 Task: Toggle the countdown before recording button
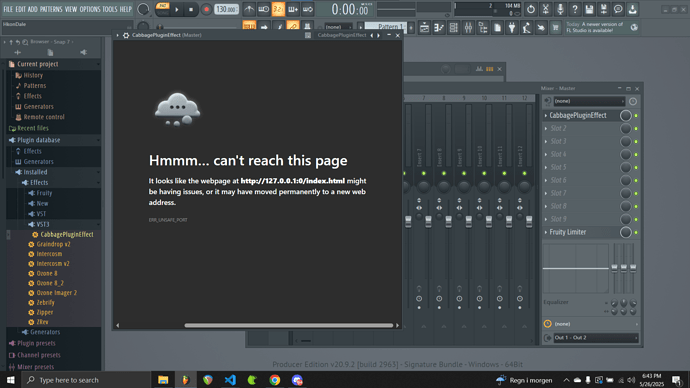pos(278,9)
